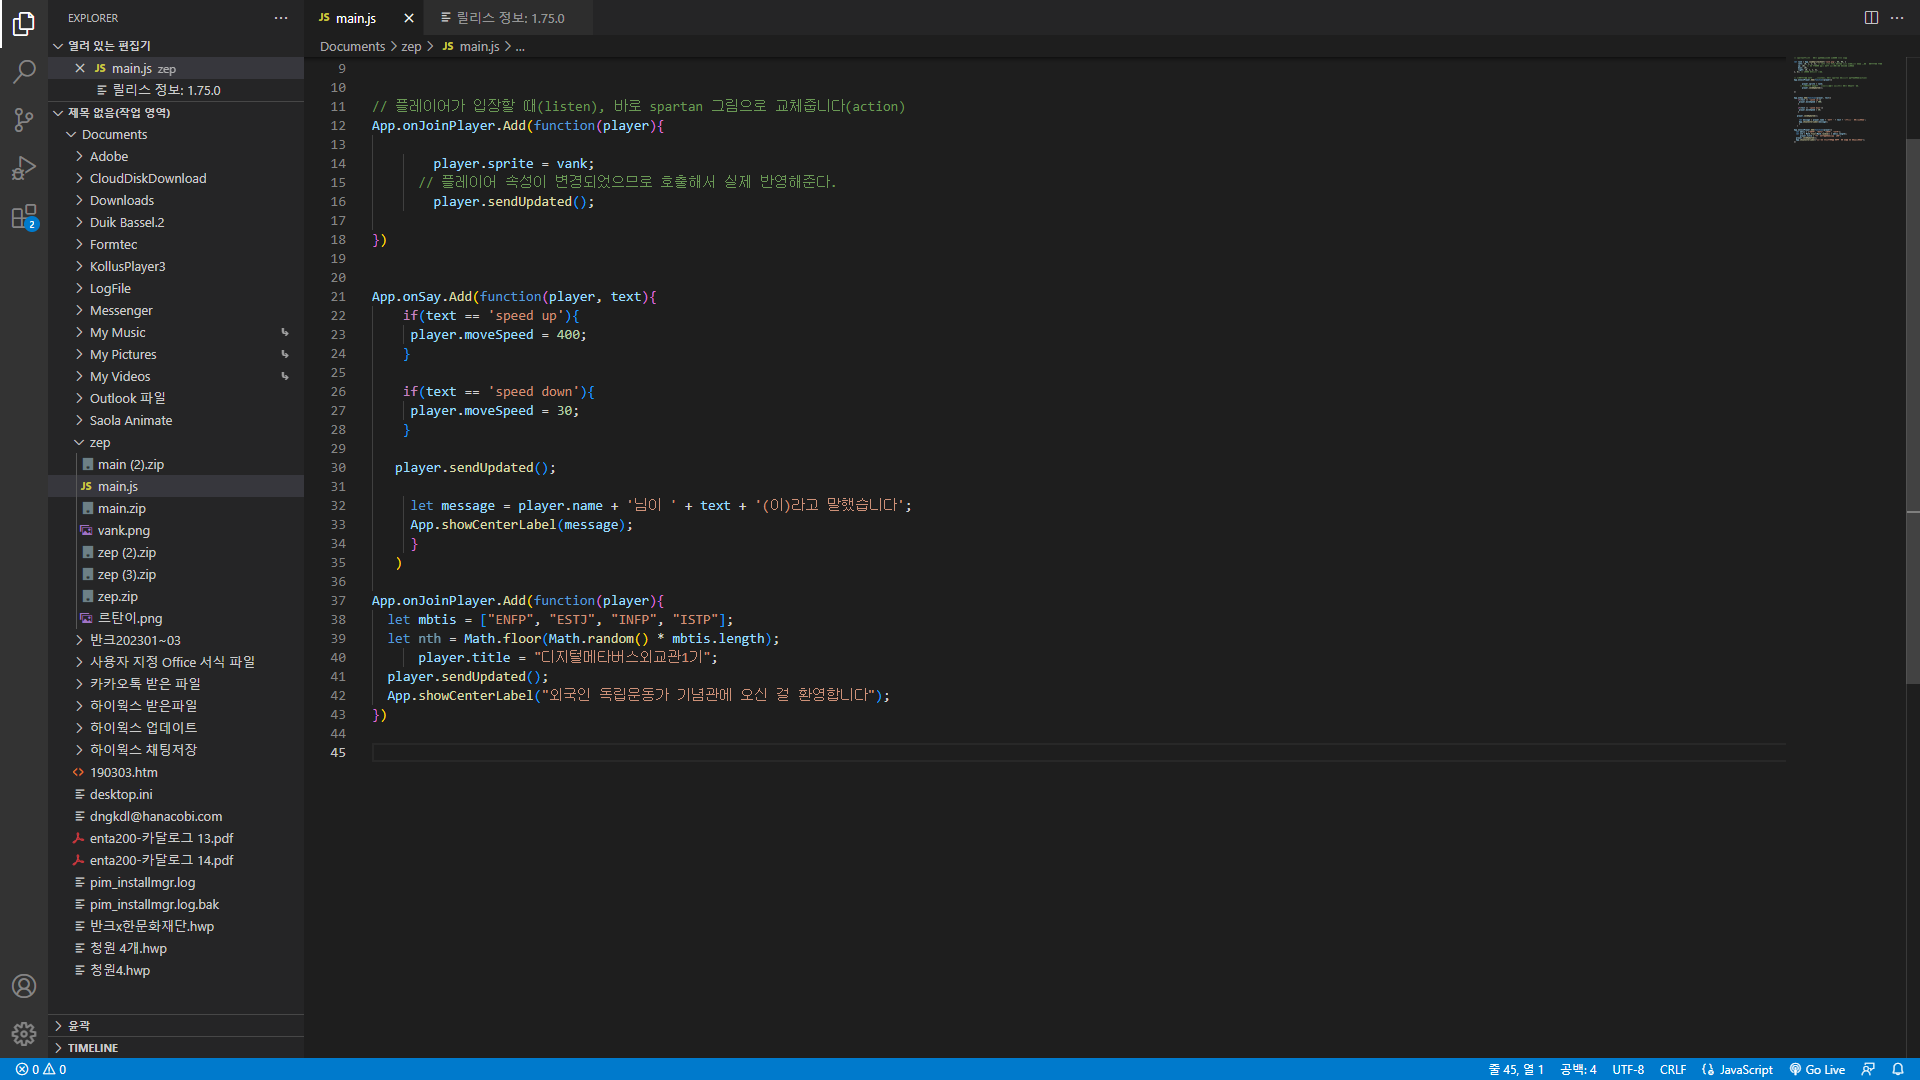Expand the My Pictures folder
This screenshot has width=1920, height=1080.
176,355
